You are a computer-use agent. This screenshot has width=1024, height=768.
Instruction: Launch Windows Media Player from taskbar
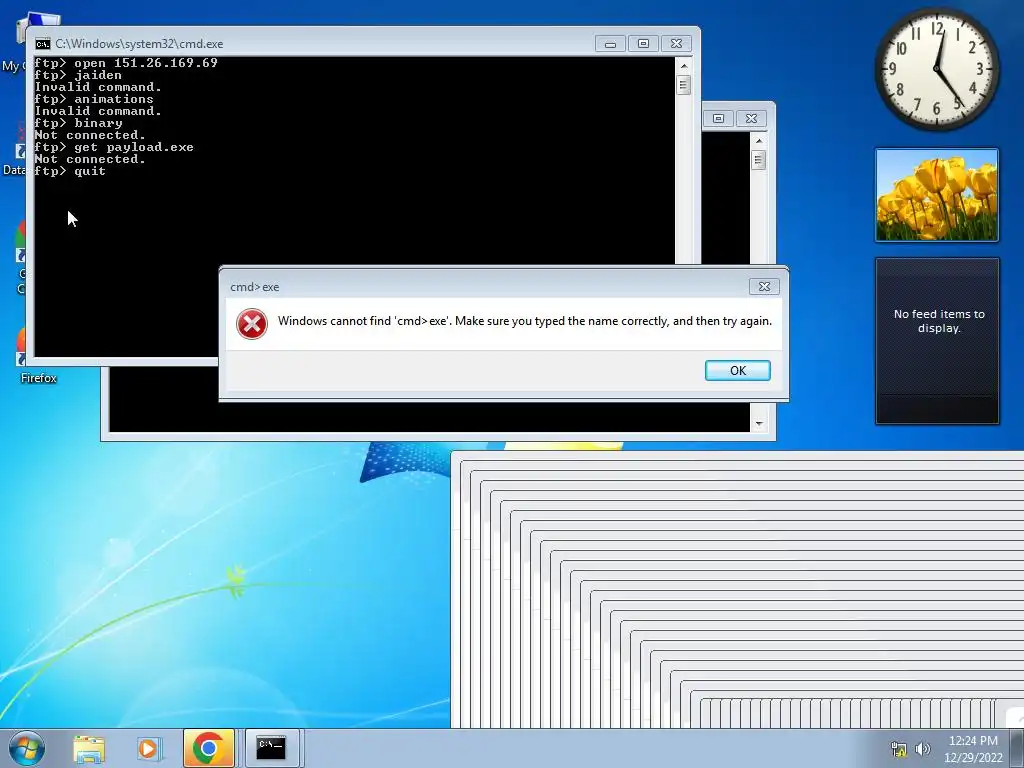[x=149, y=748]
